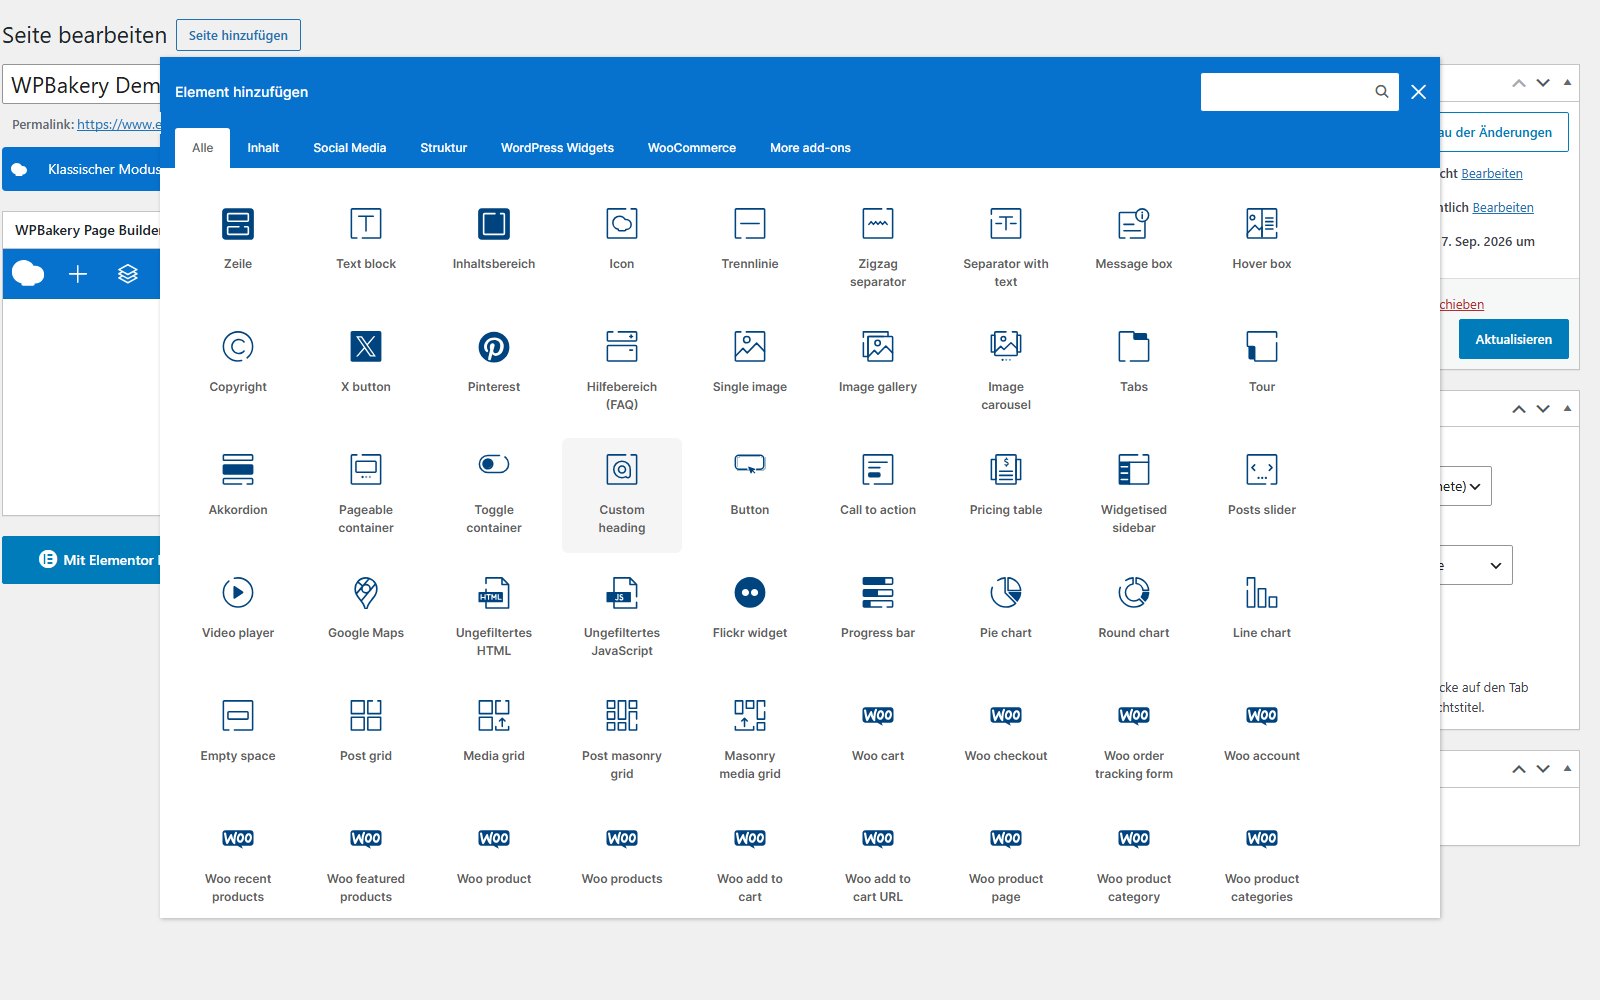Click the Seite hinzufügen button
The width and height of the screenshot is (1600, 1000).
(x=238, y=35)
